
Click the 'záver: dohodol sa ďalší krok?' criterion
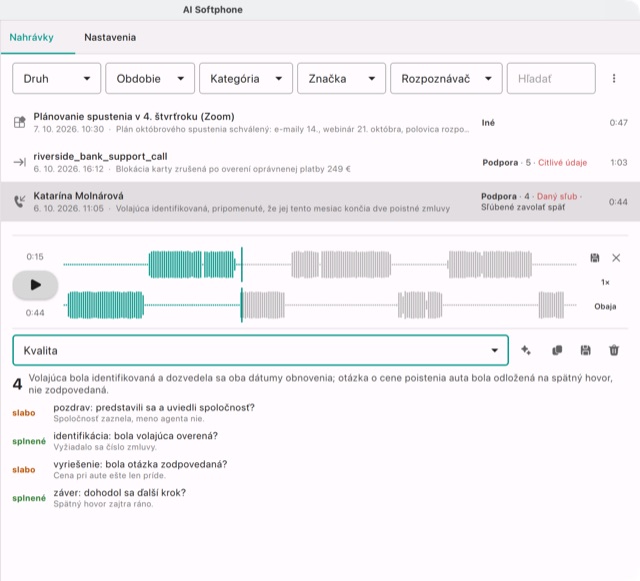pyautogui.click(x=120, y=492)
